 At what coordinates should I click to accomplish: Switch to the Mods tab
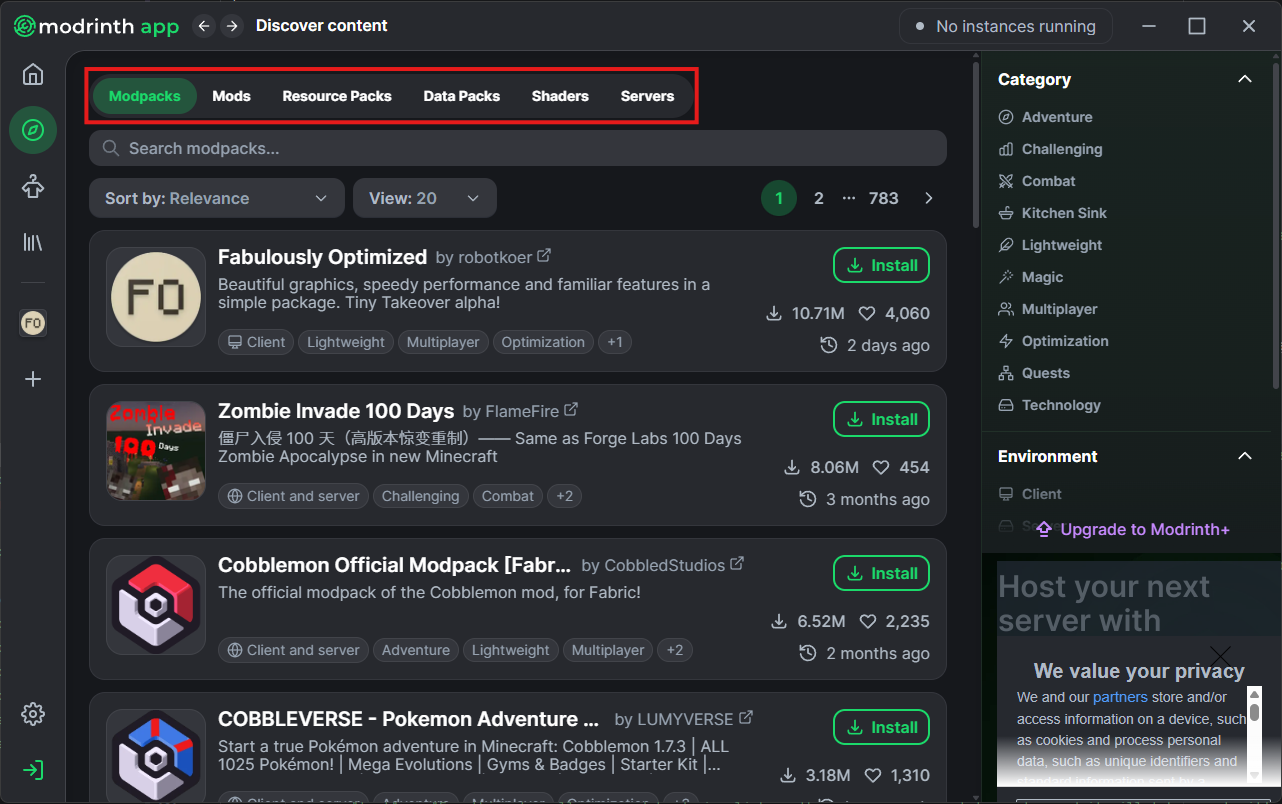click(x=231, y=96)
